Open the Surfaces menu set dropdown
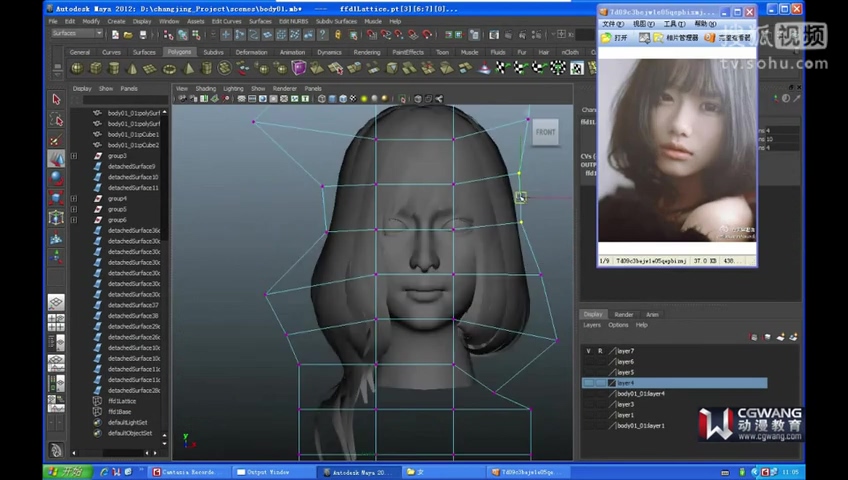 pyautogui.click(x=78, y=33)
